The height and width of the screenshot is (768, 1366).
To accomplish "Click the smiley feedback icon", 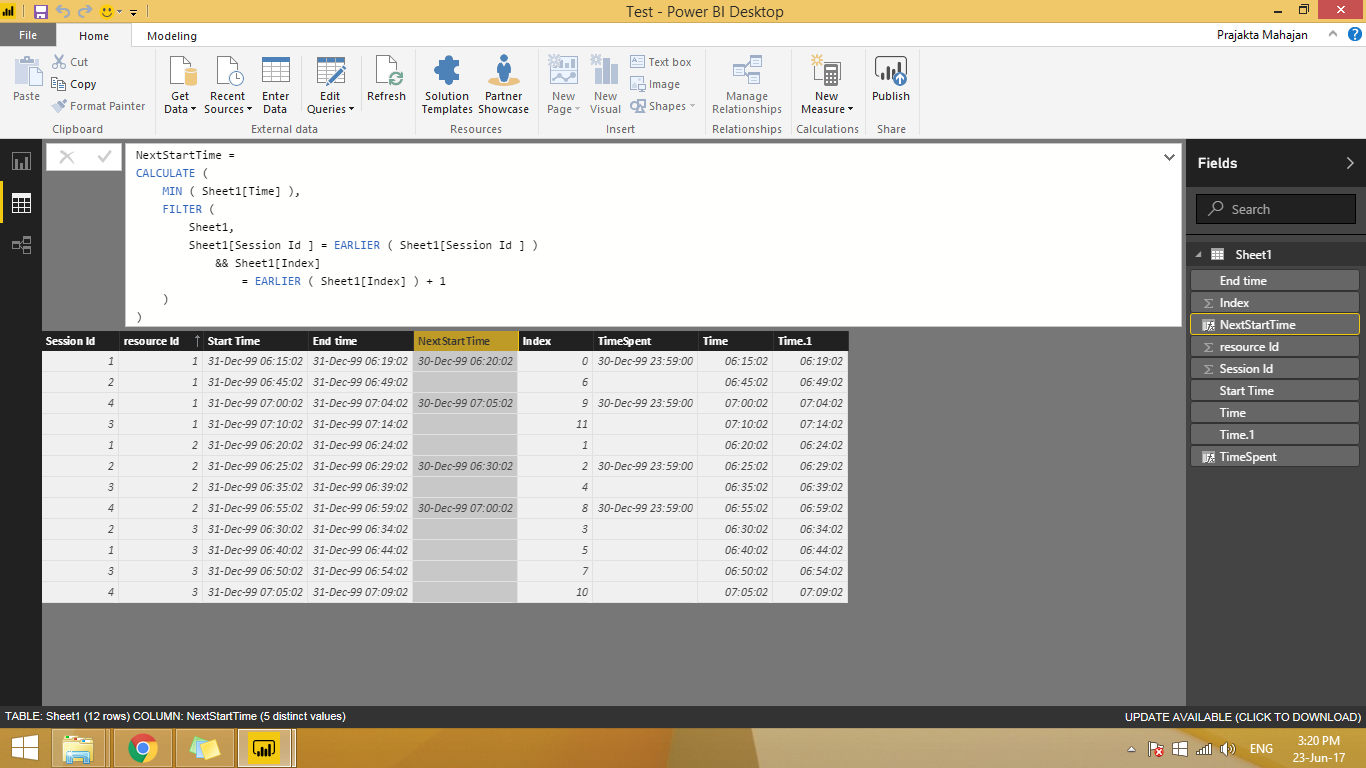I will (107, 12).
